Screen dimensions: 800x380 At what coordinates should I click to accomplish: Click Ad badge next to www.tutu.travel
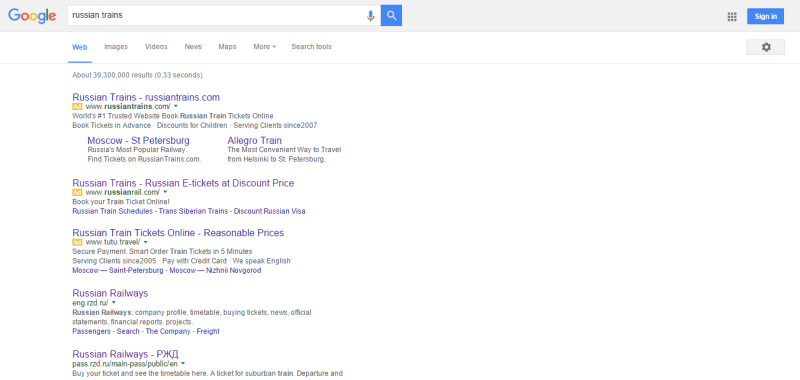(77, 242)
